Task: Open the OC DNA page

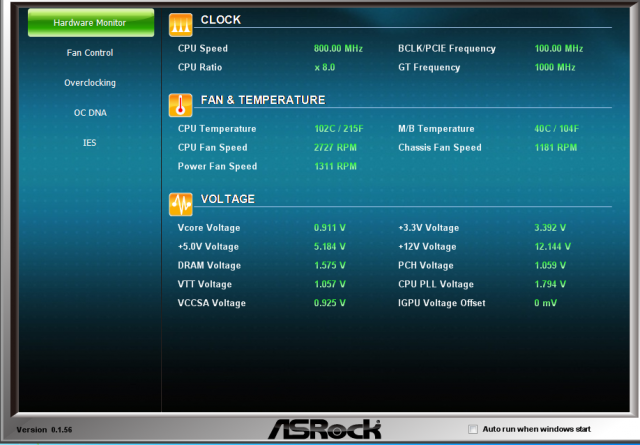Action: click(90, 113)
